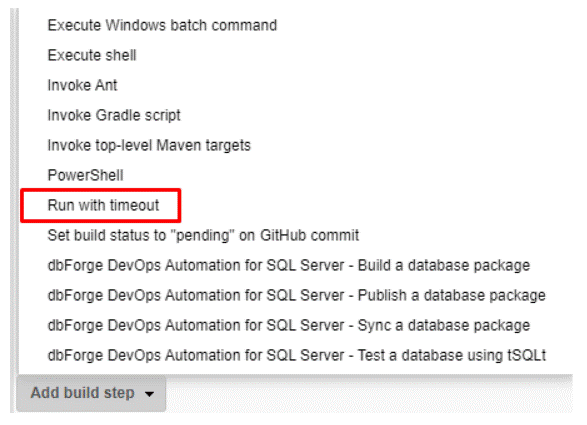
Task: Choose Invoke top-level Maven targets
Action: (149, 145)
